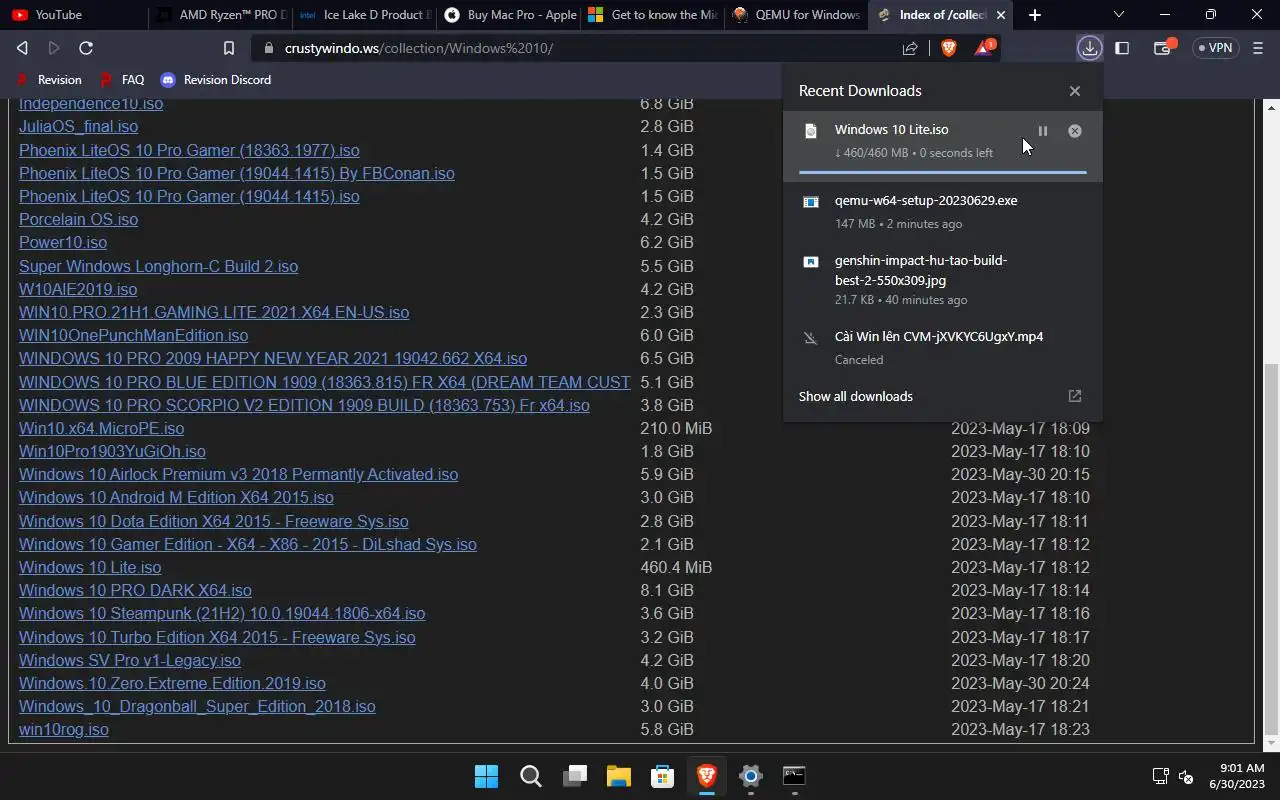Download Win10.x64.MicroPE.iso

(x=101, y=429)
